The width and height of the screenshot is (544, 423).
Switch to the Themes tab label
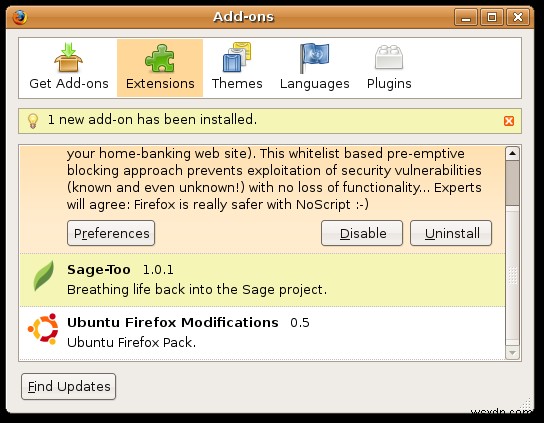(237, 84)
